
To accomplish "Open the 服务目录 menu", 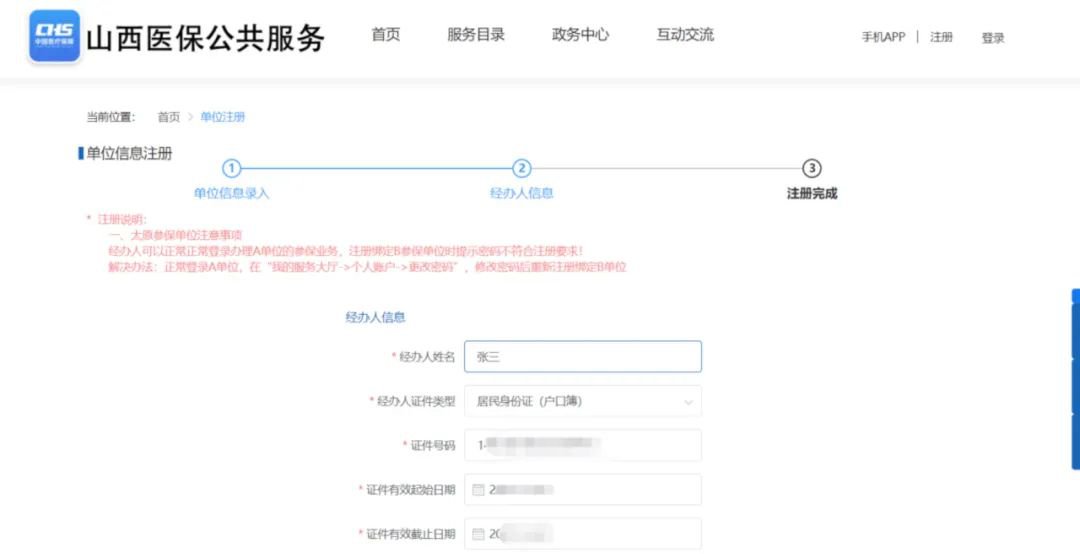I will 476,35.
